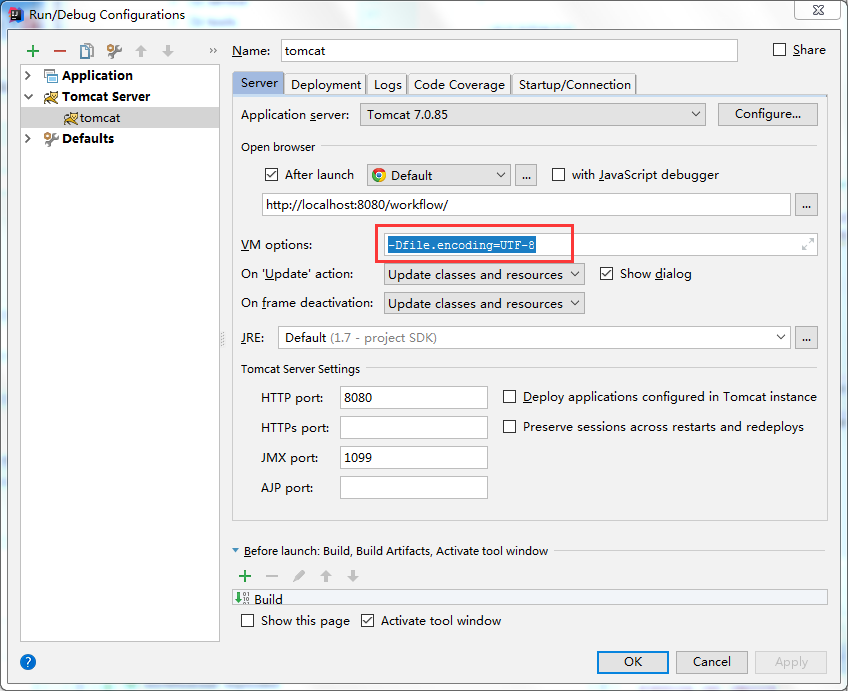The height and width of the screenshot is (691, 848).
Task: Move configuration down in the list
Action: tap(168, 51)
